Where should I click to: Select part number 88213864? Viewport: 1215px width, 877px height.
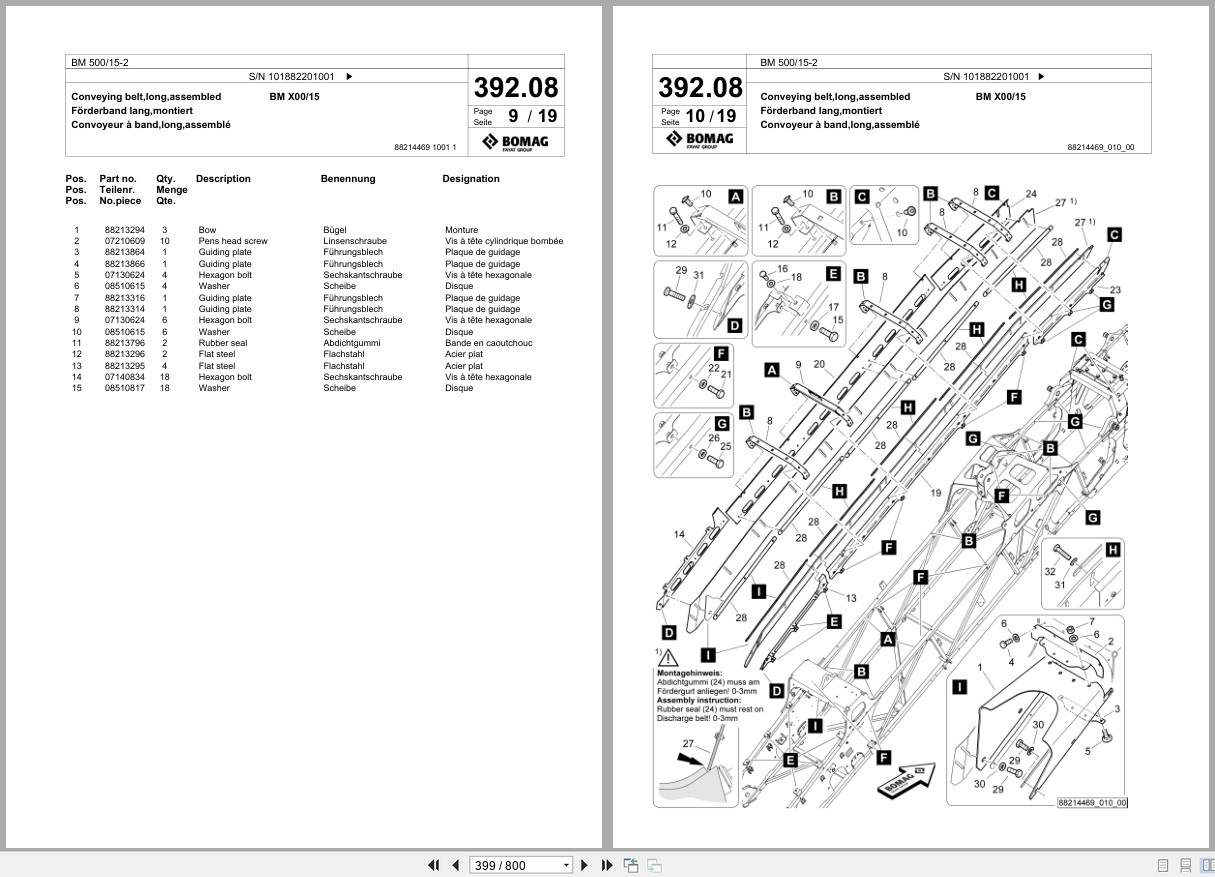click(123, 253)
